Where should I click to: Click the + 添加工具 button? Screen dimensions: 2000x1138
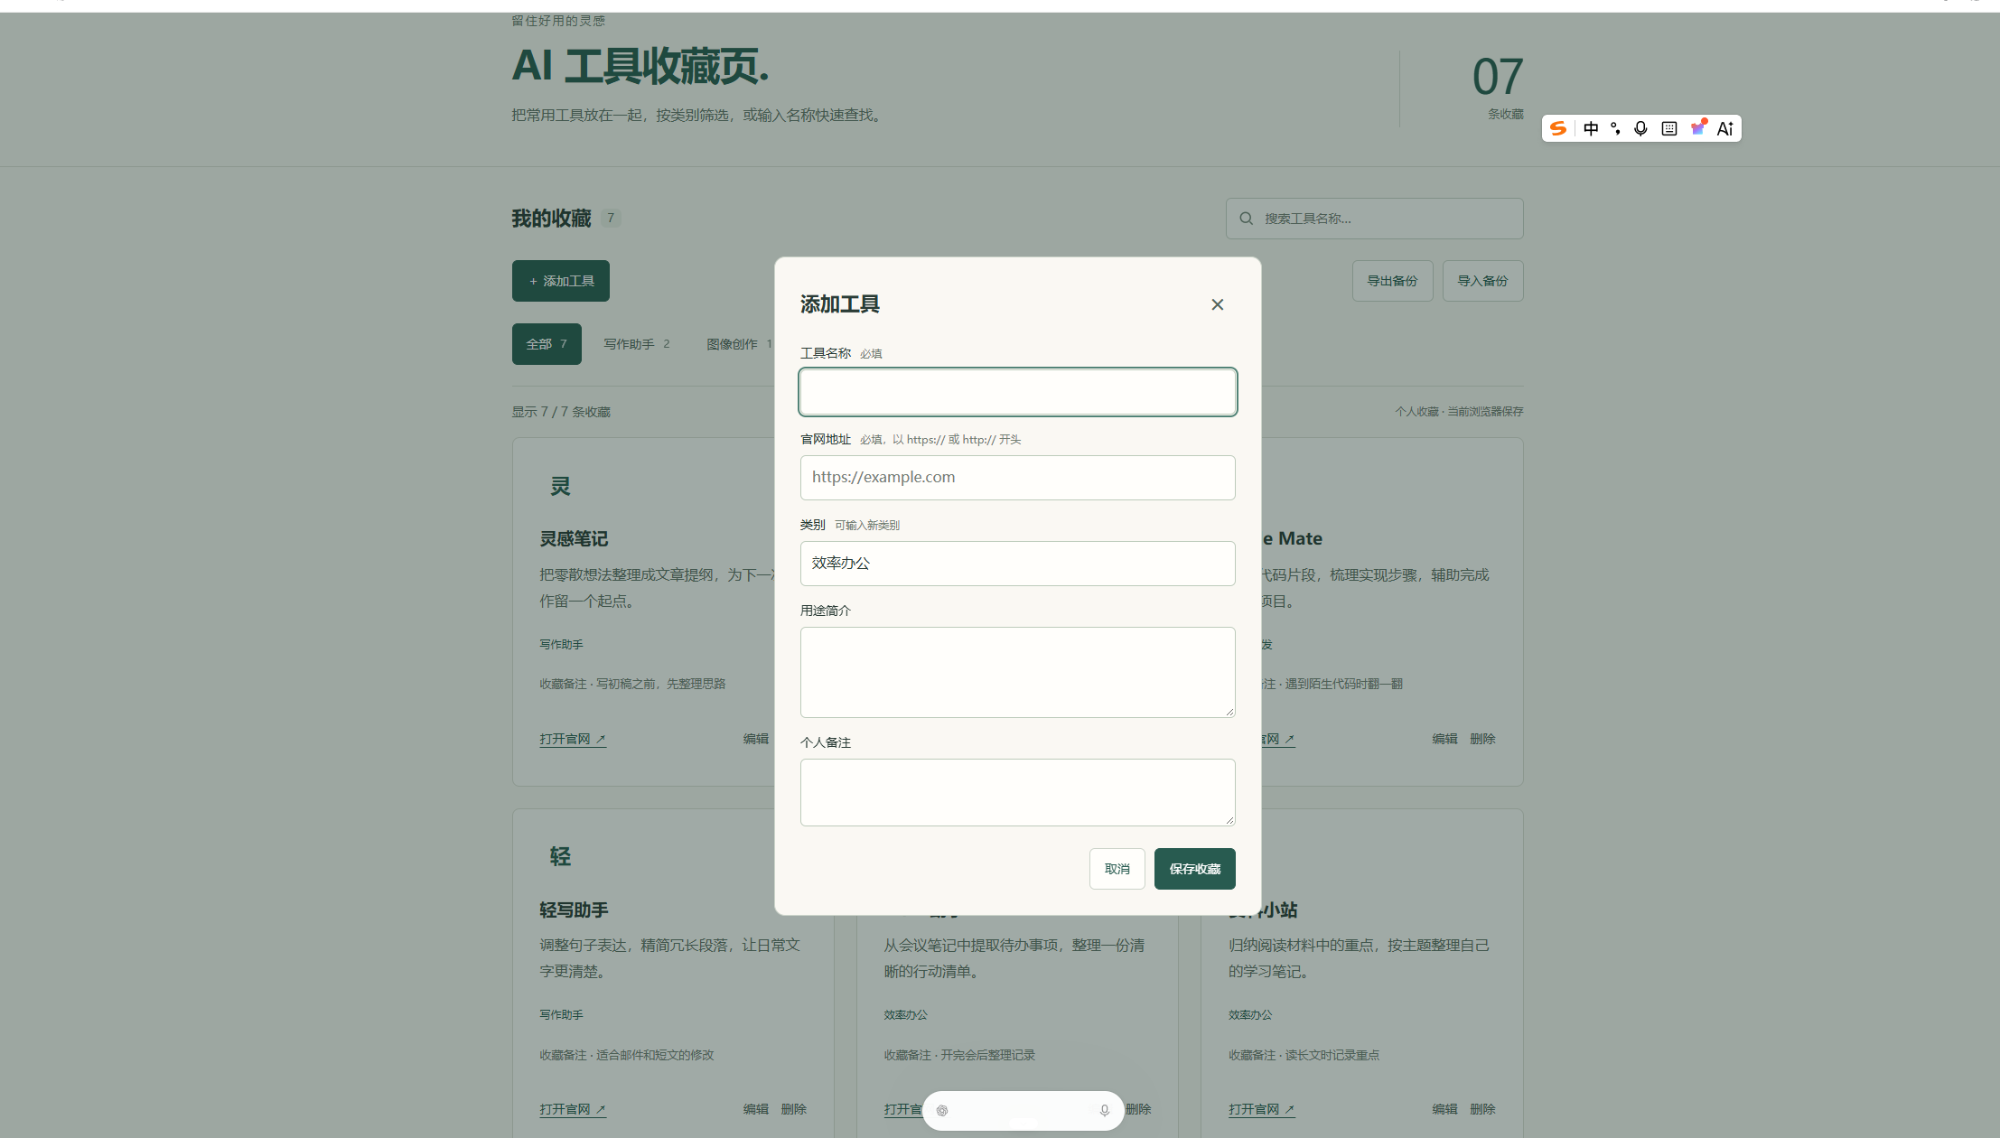[561, 281]
